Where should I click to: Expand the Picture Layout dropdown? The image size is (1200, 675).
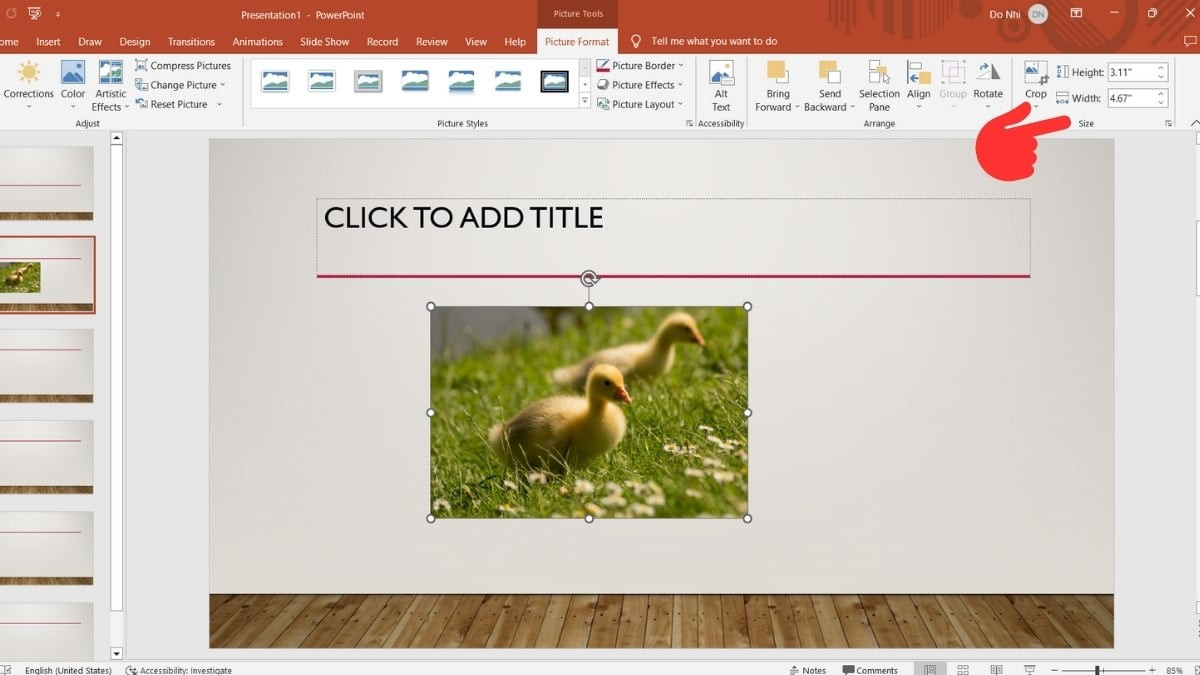(x=681, y=104)
